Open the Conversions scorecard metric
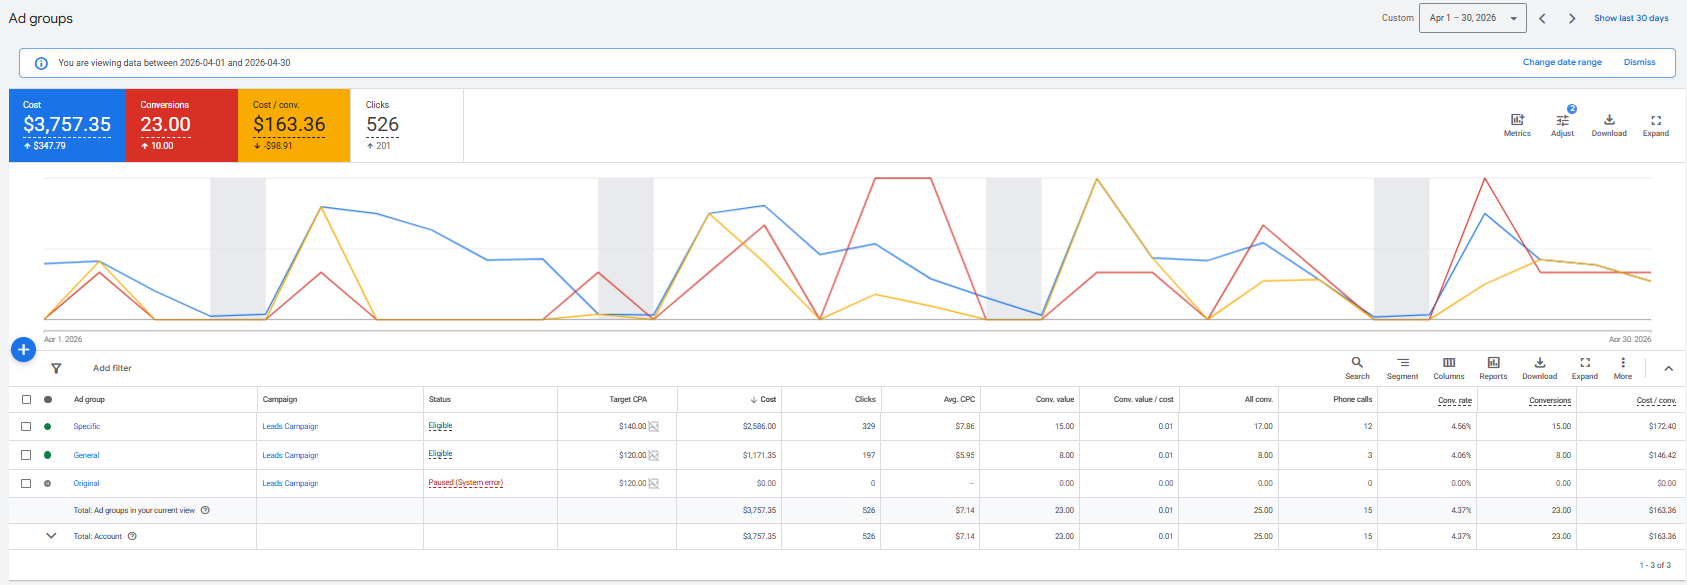1687x585 pixels. (x=181, y=125)
